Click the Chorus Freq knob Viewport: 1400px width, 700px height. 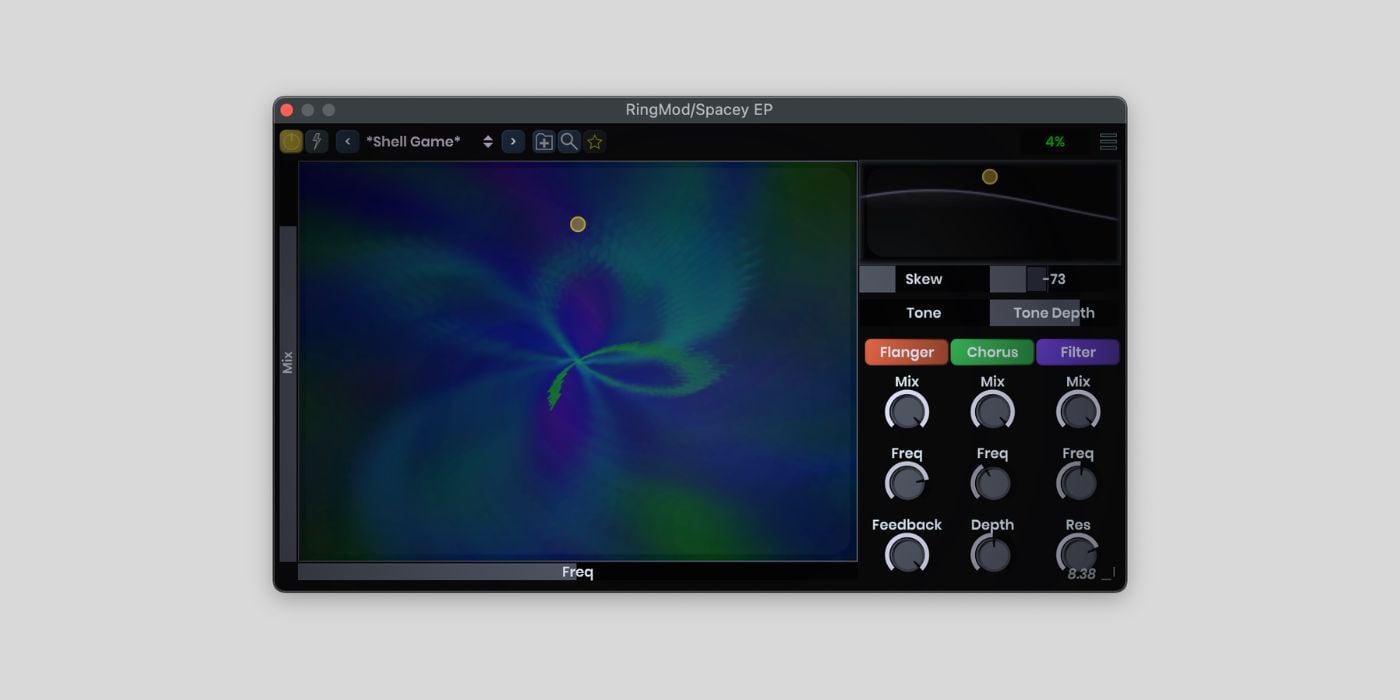(x=993, y=483)
